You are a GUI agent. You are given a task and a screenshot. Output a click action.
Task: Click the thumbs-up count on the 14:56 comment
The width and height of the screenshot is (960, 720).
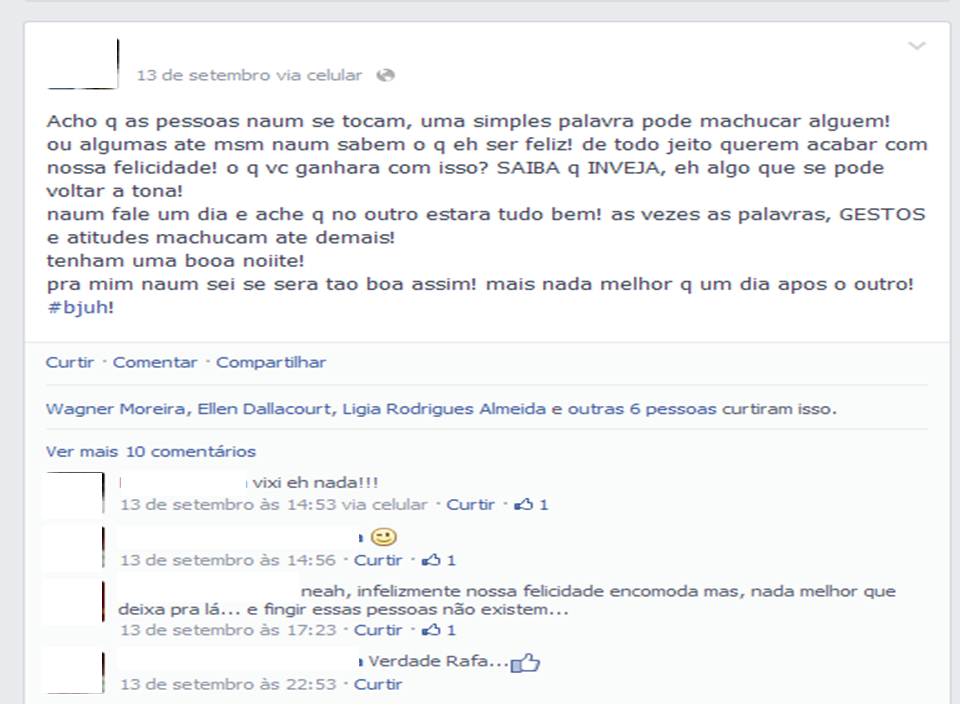(438, 560)
